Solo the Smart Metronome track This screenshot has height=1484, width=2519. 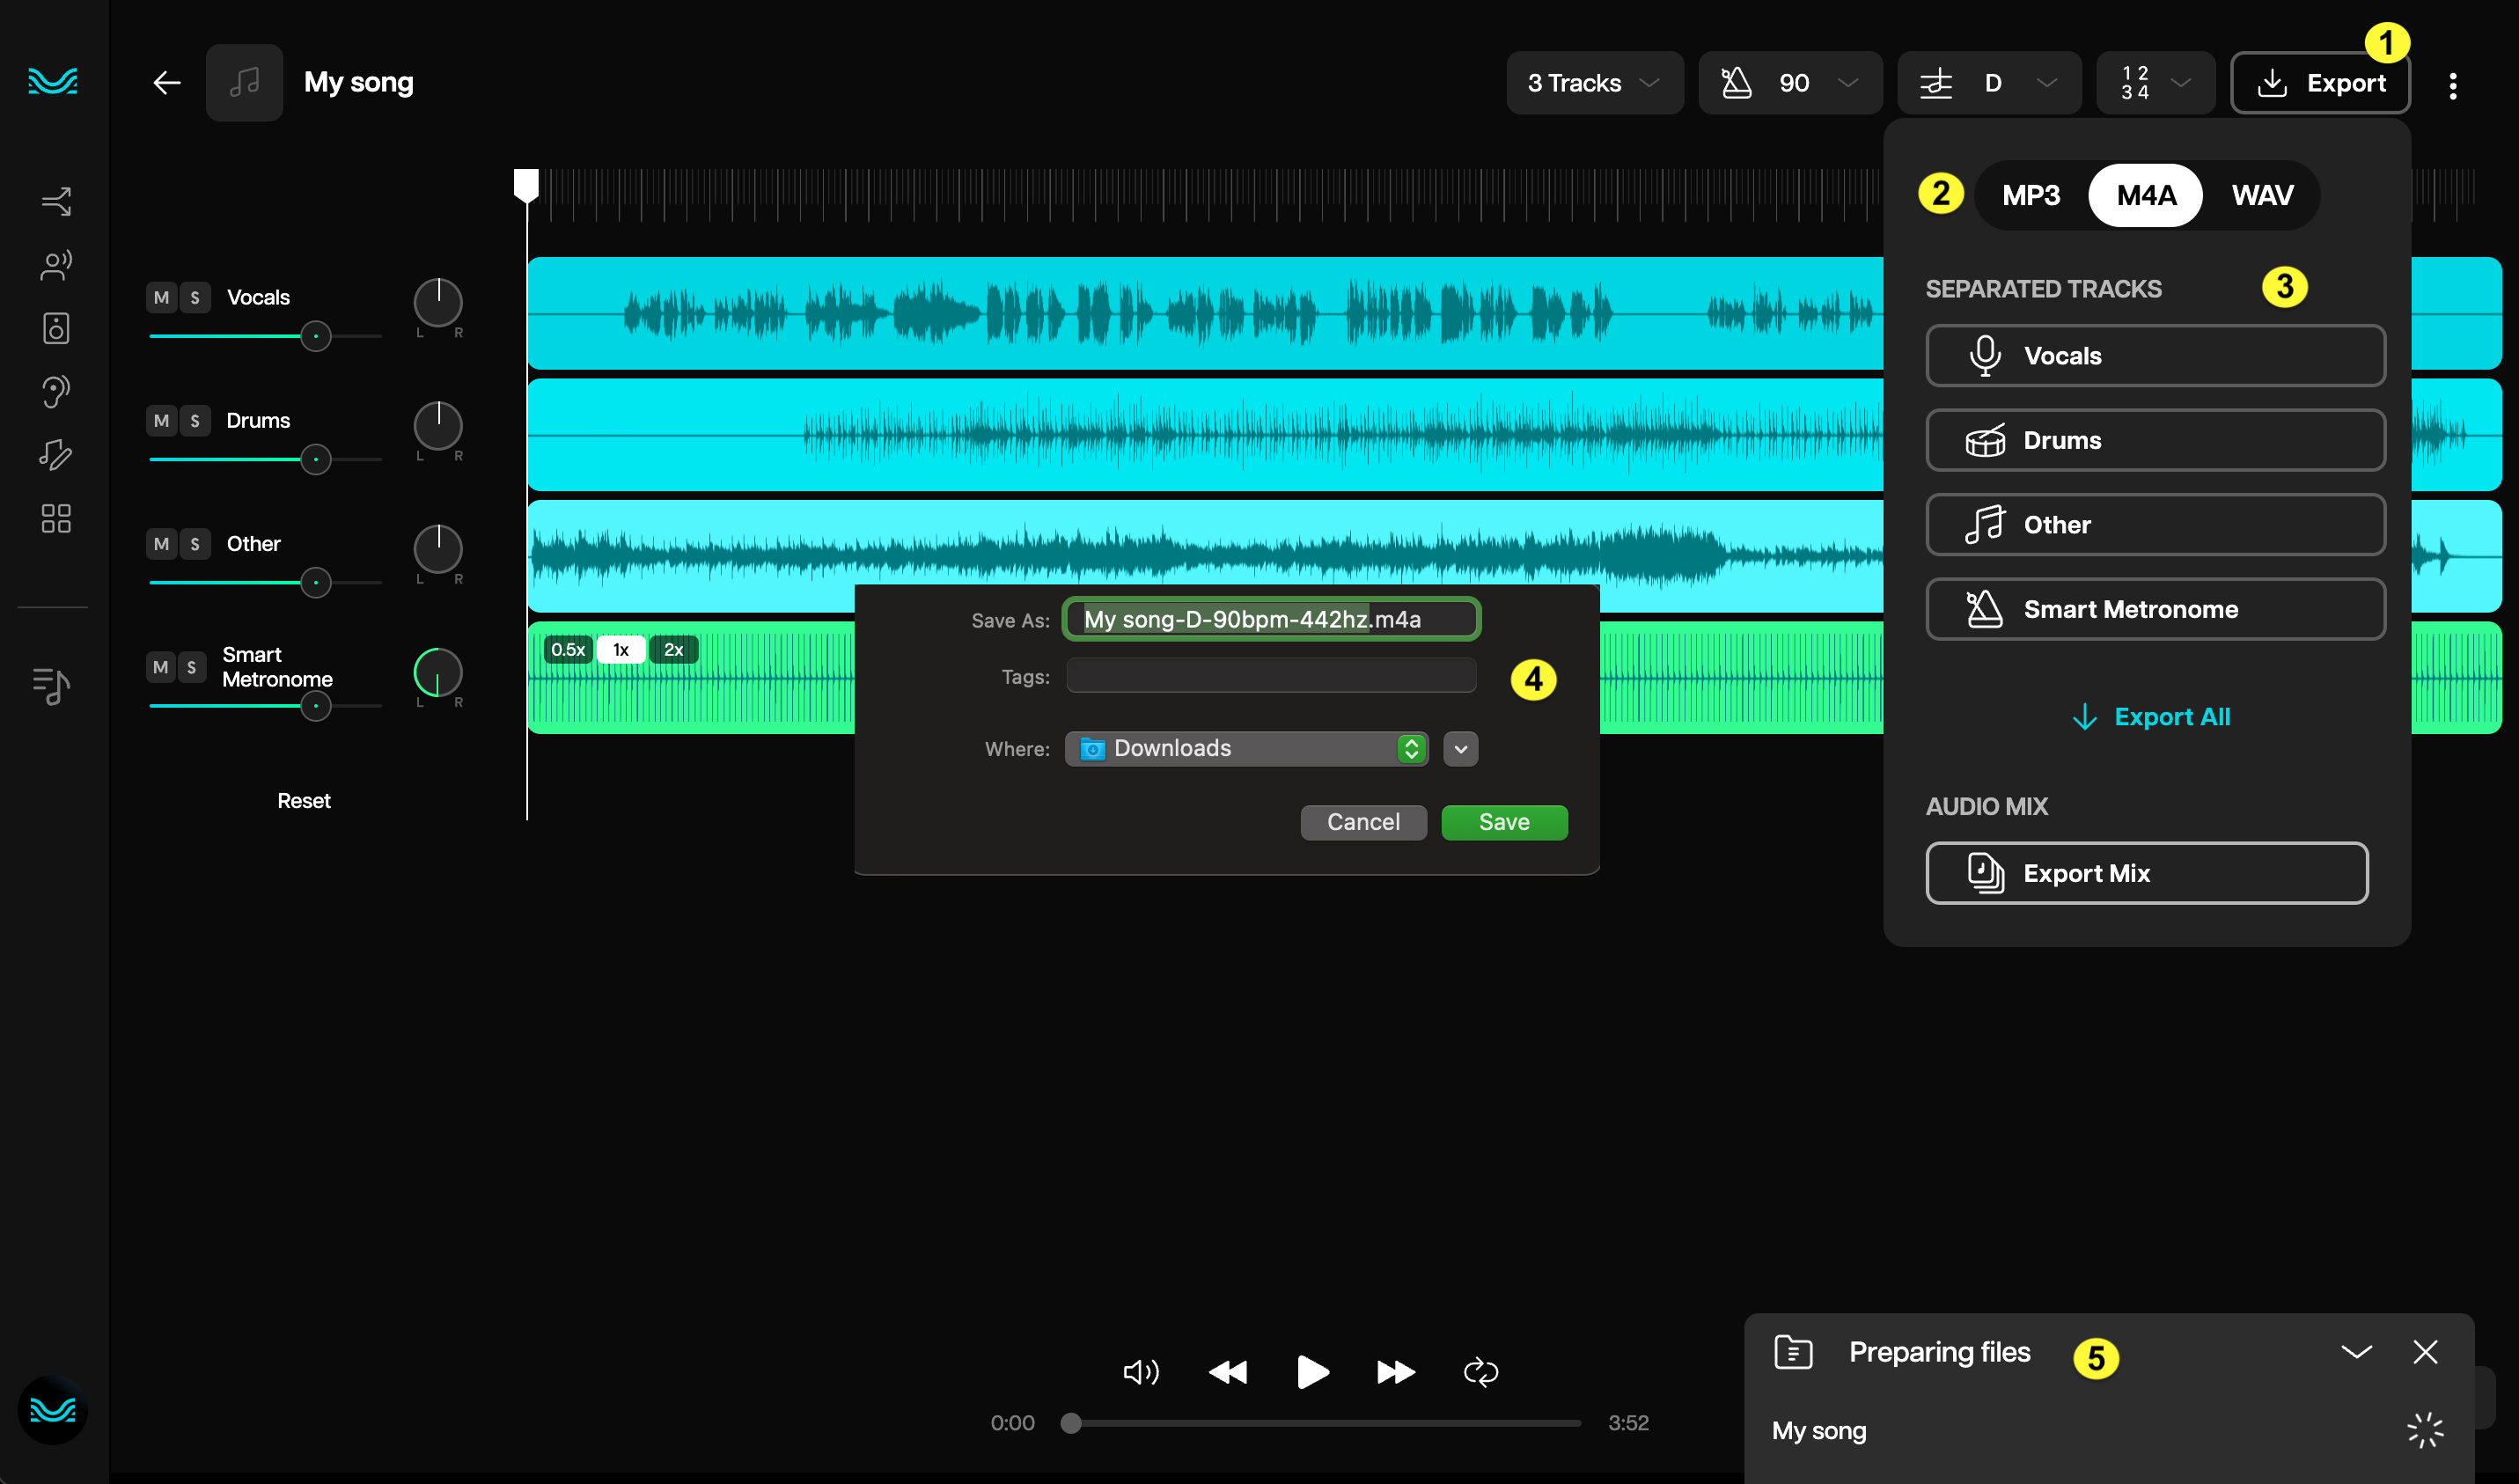(192, 667)
